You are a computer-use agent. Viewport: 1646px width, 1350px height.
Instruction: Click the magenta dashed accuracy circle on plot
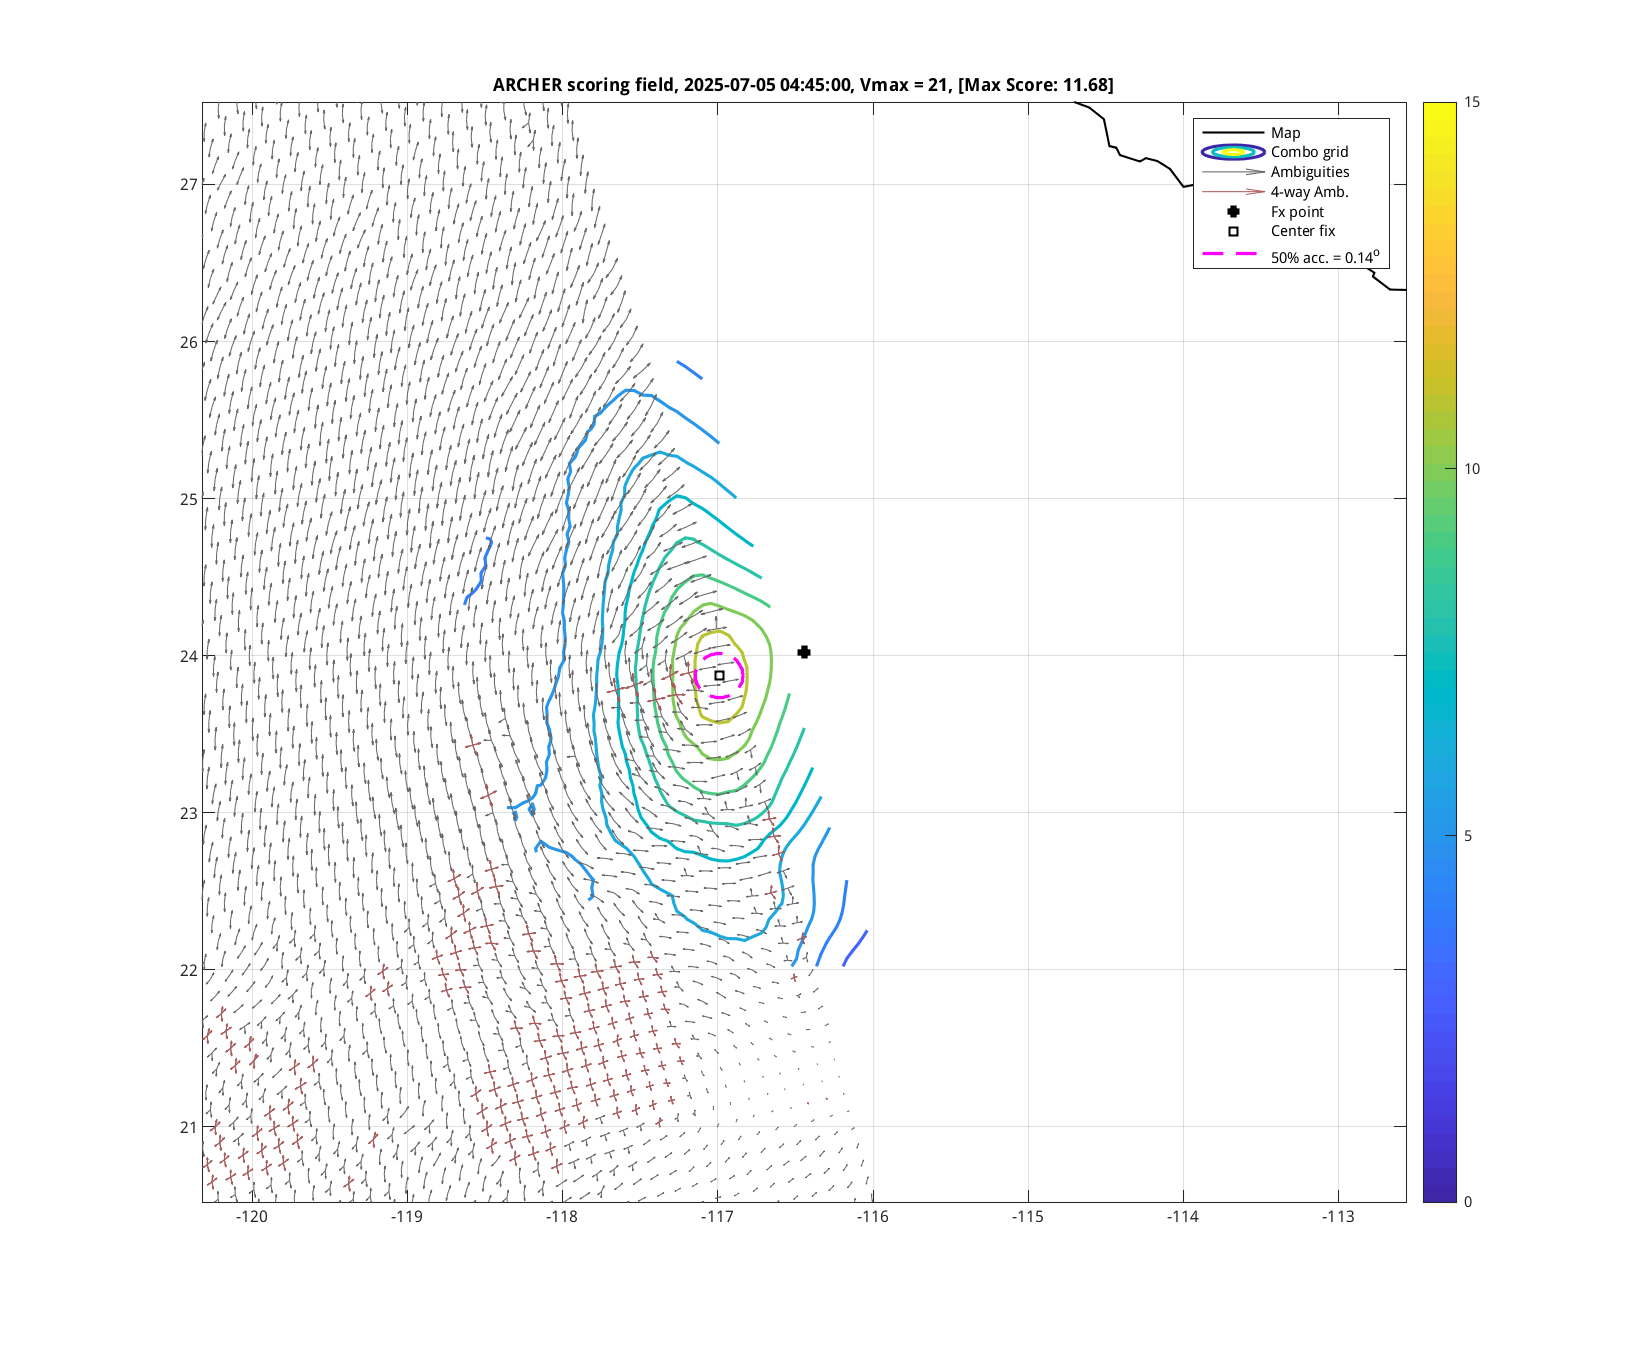coord(741,664)
